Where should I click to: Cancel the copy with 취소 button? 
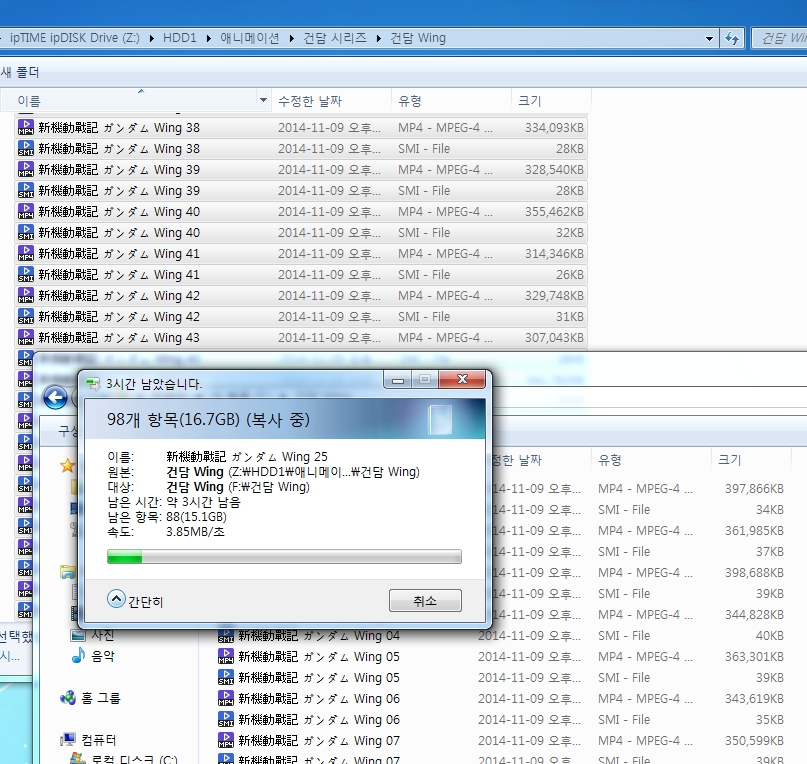click(x=425, y=601)
